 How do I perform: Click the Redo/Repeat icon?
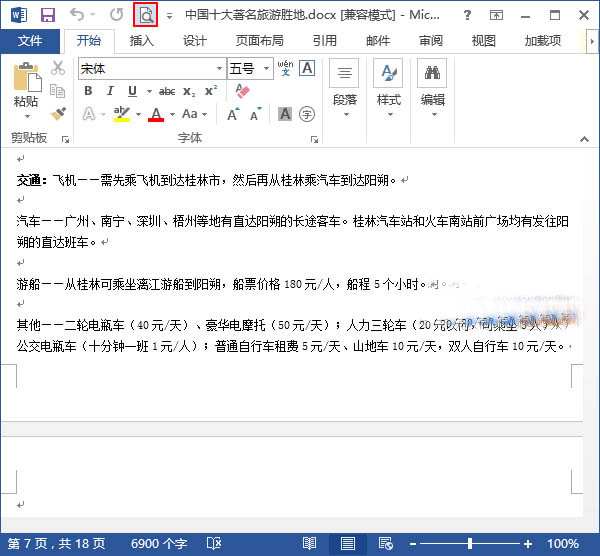(116, 15)
